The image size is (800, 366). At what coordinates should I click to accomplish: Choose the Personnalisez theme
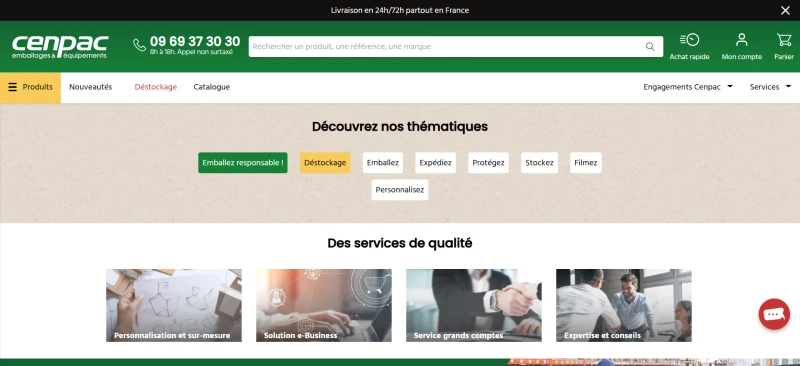point(399,190)
